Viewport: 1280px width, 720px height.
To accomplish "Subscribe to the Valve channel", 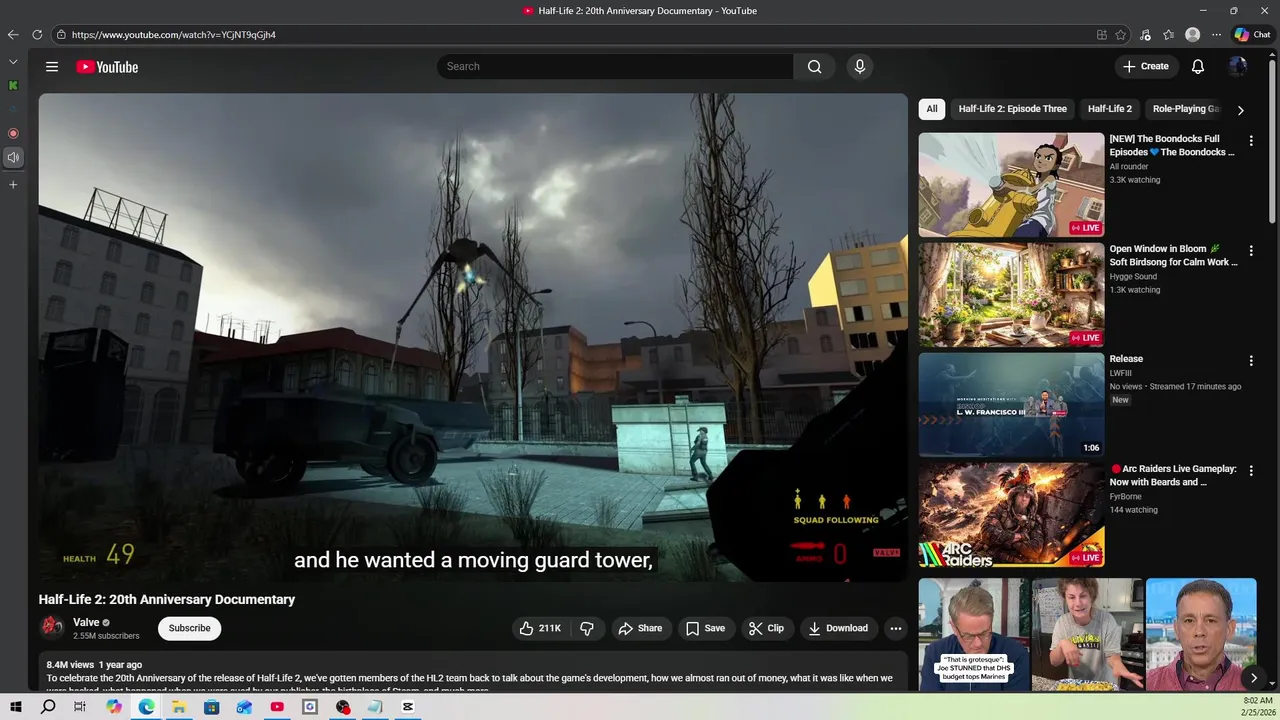I will 189,628.
